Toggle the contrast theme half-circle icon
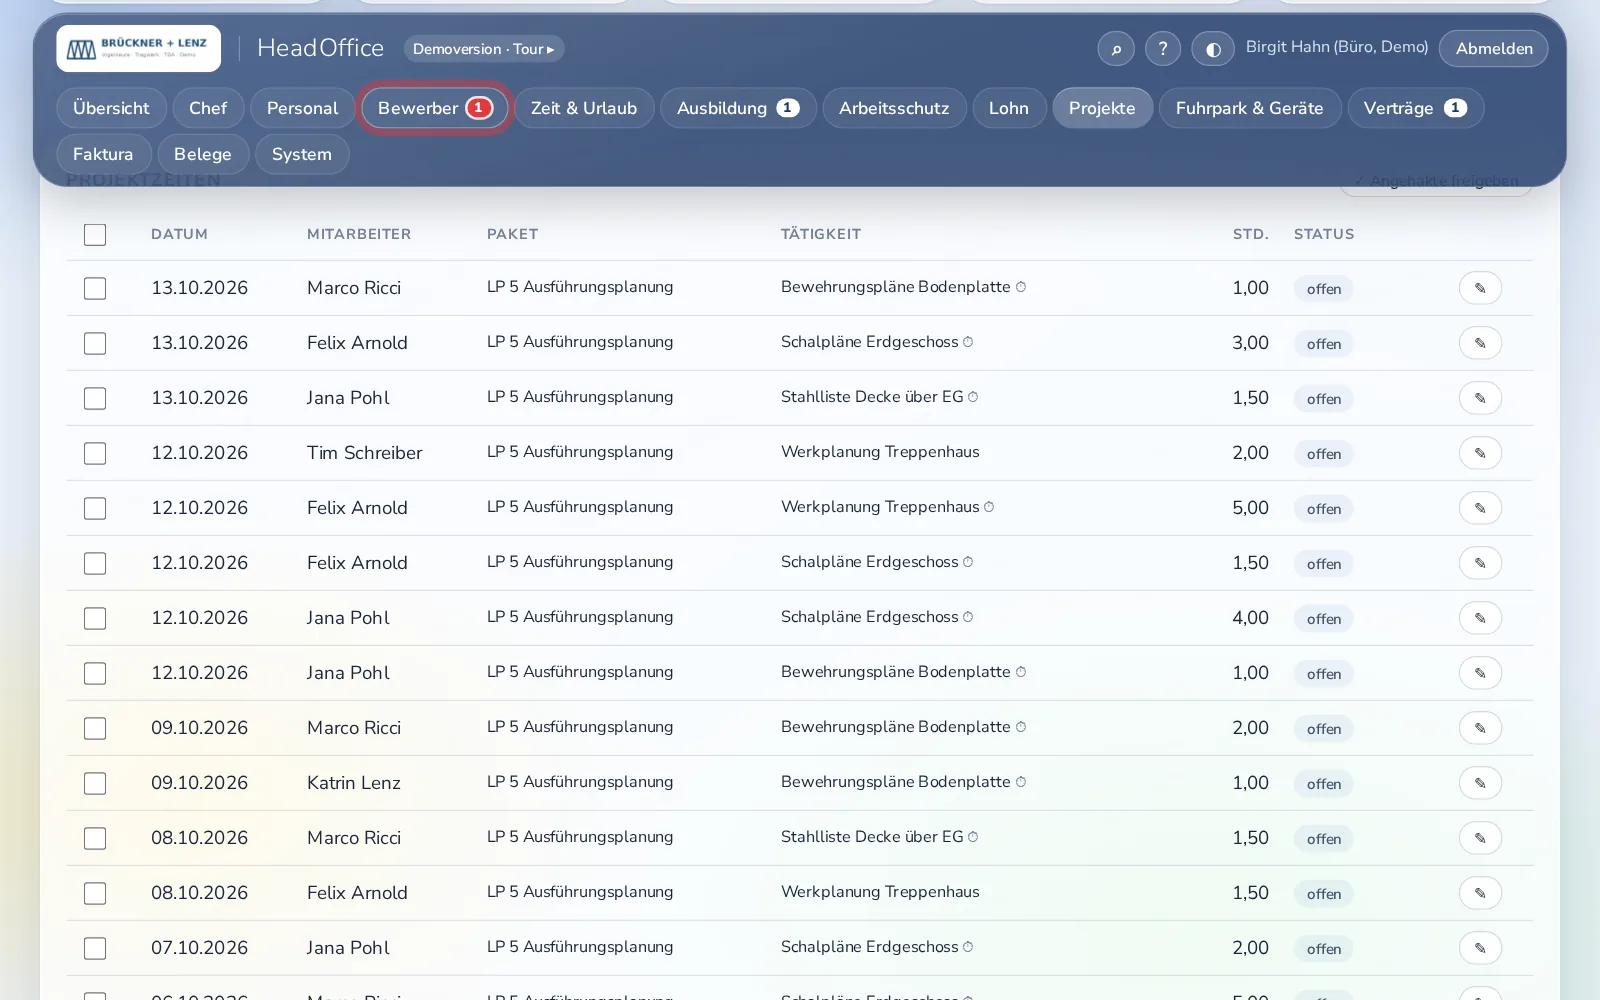This screenshot has width=1600, height=1000. pyautogui.click(x=1213, y=49)
